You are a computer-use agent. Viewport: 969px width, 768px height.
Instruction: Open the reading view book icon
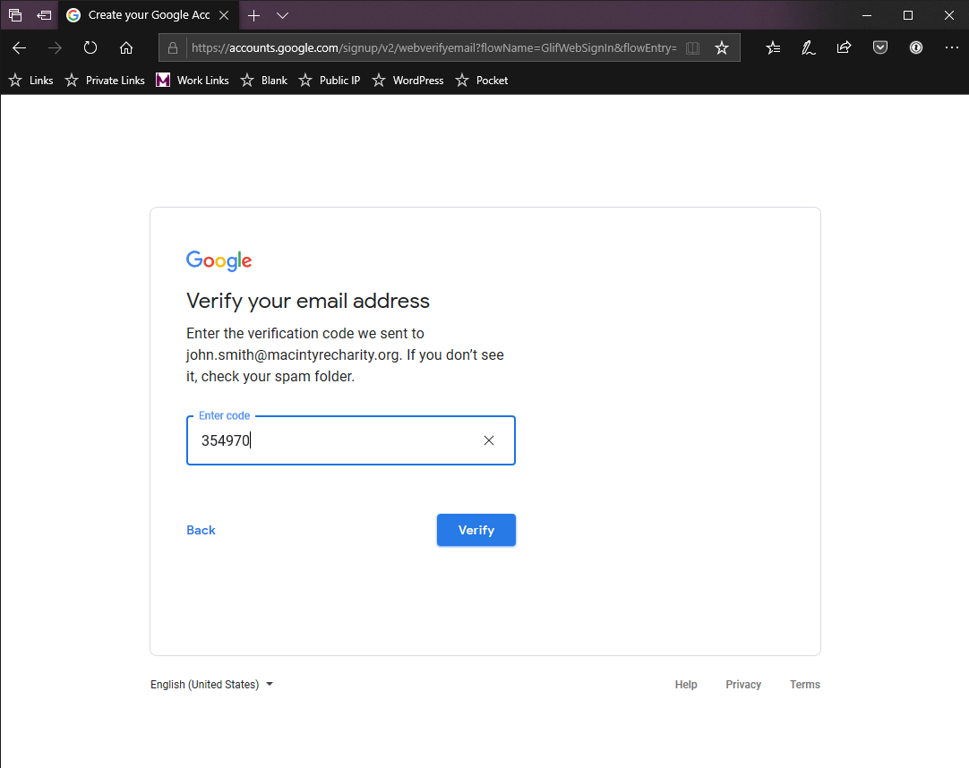(692, 47)
